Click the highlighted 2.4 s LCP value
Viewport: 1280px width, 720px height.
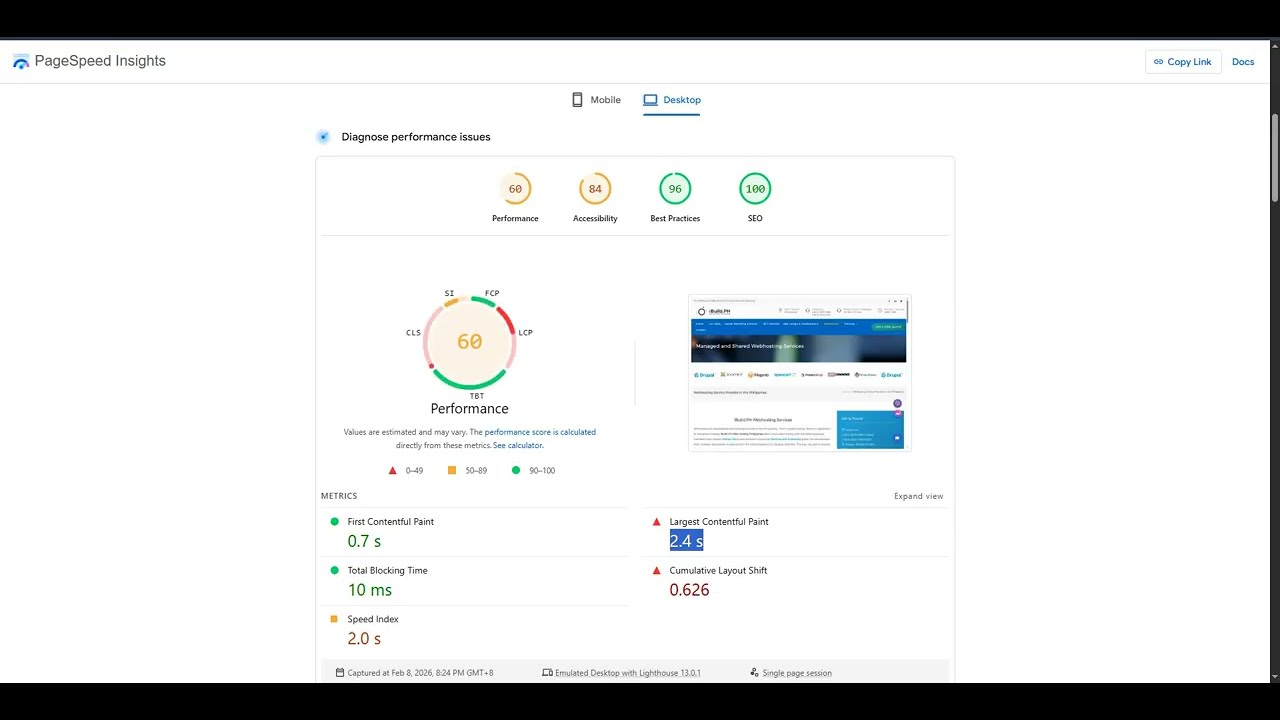(686, 541)
